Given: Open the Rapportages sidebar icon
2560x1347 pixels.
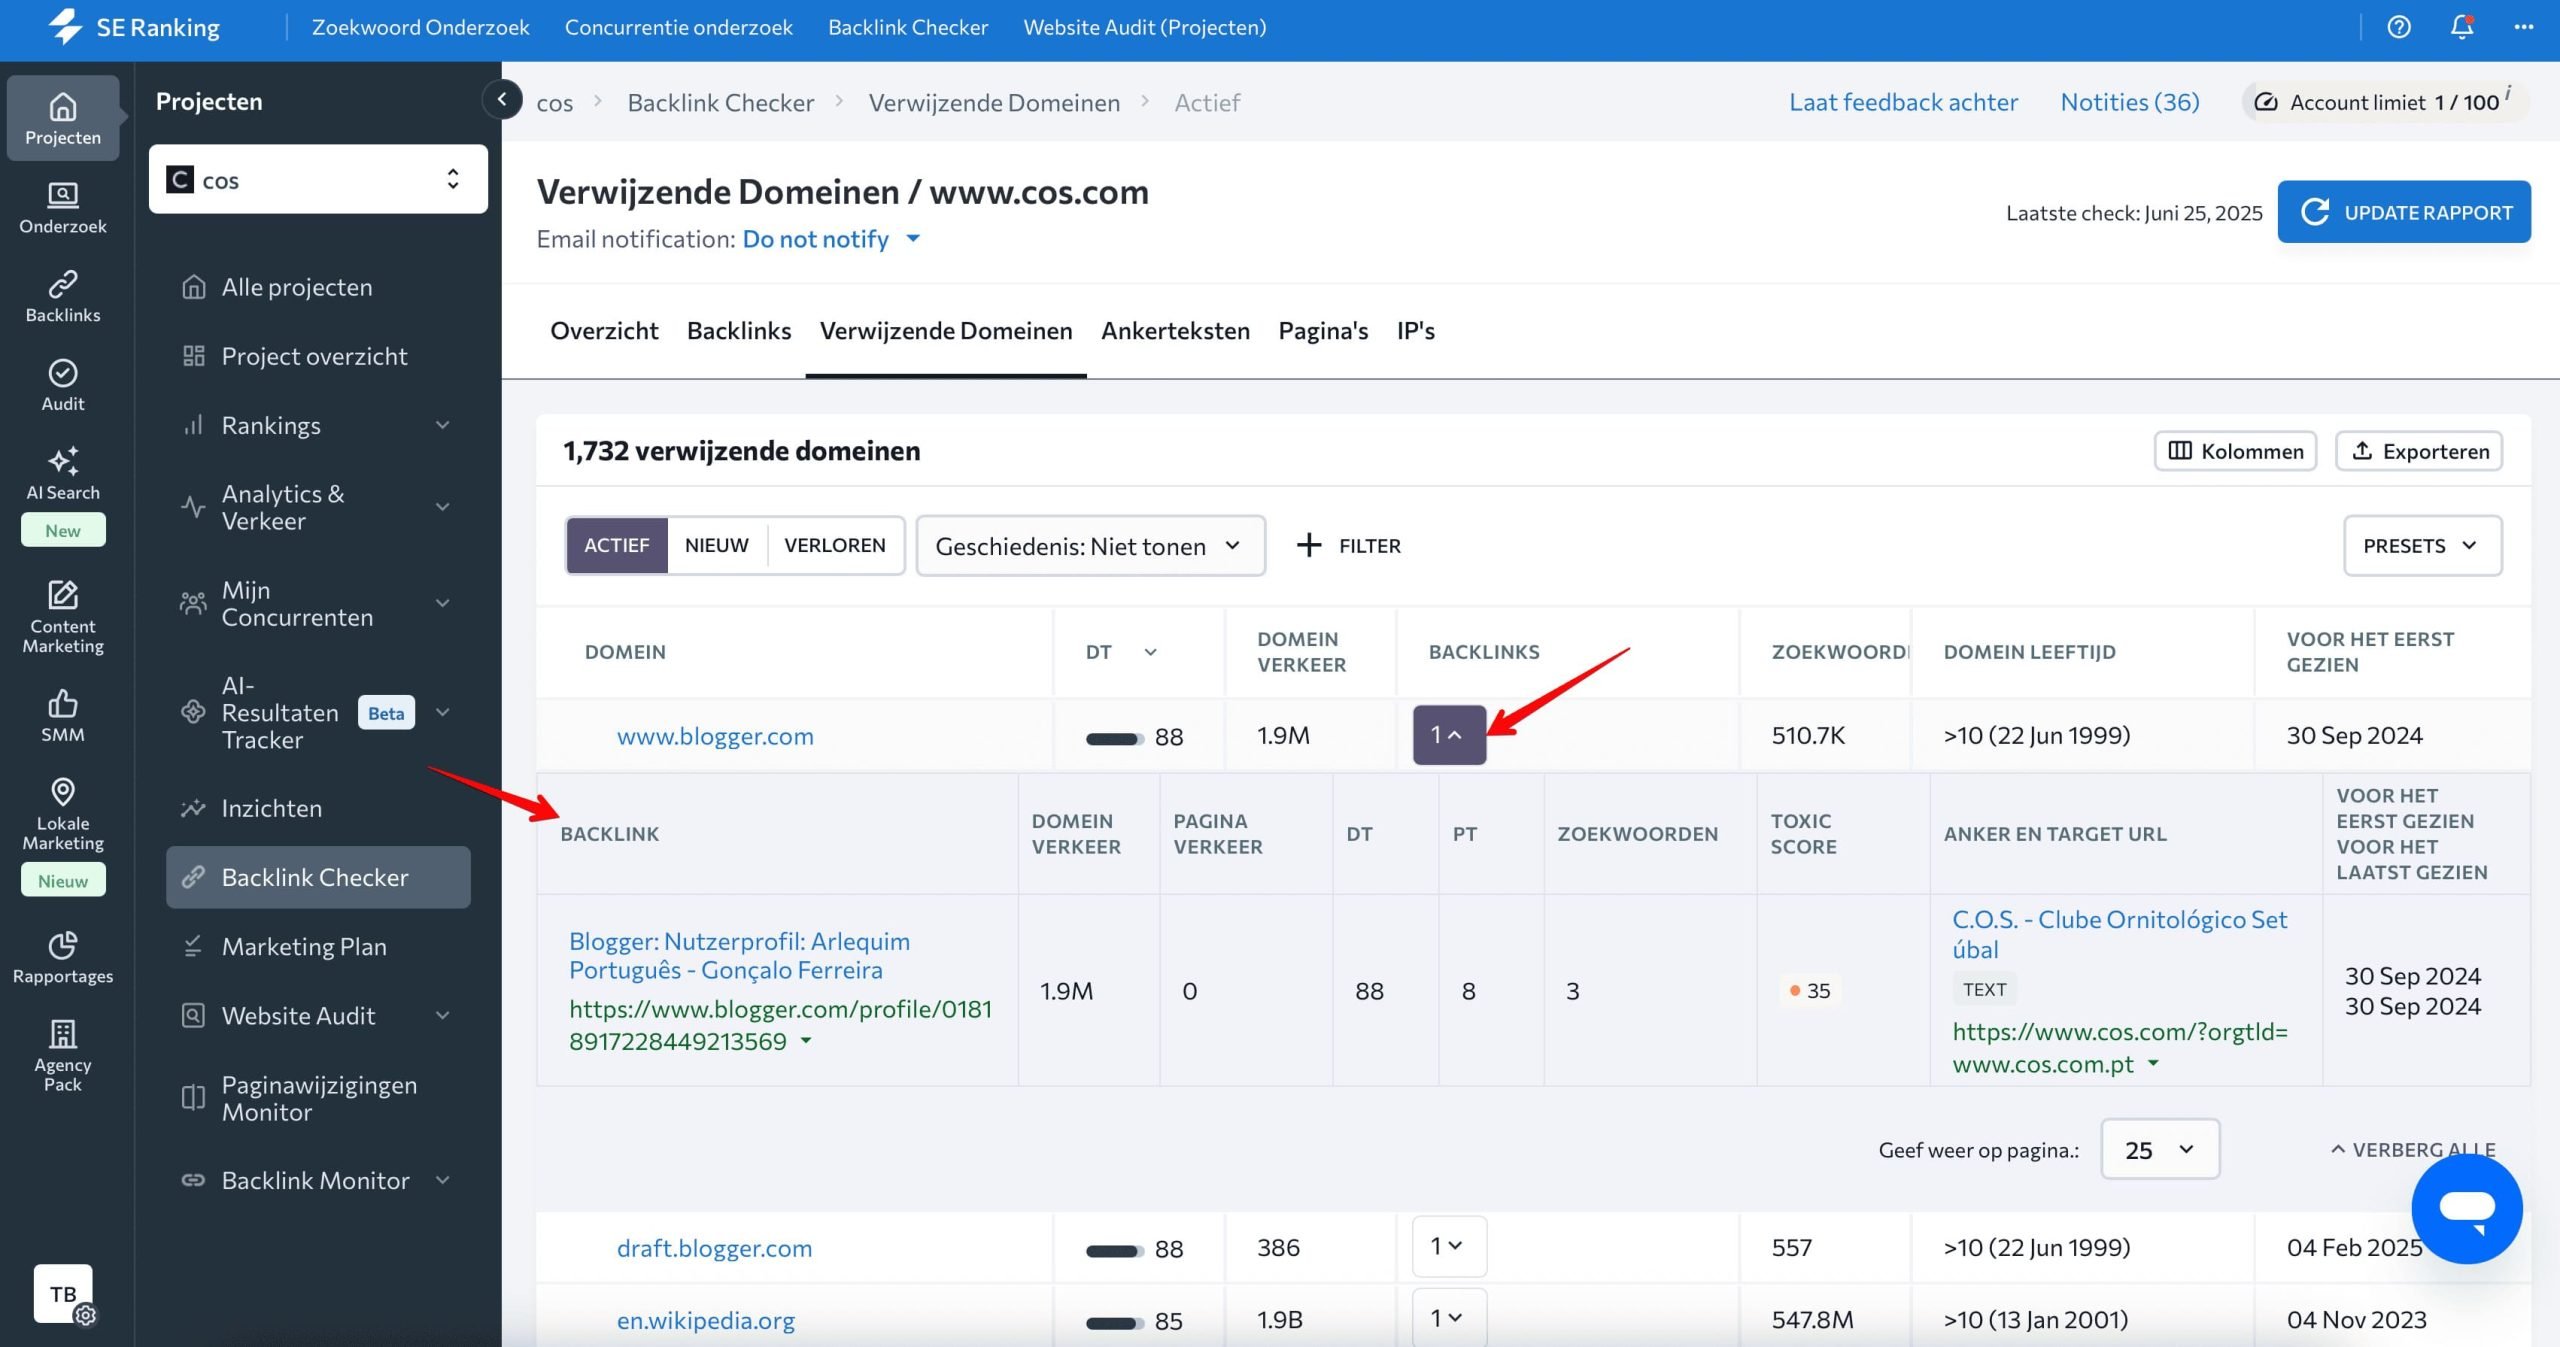Looking at the screenshot, I should coord(63,957).
